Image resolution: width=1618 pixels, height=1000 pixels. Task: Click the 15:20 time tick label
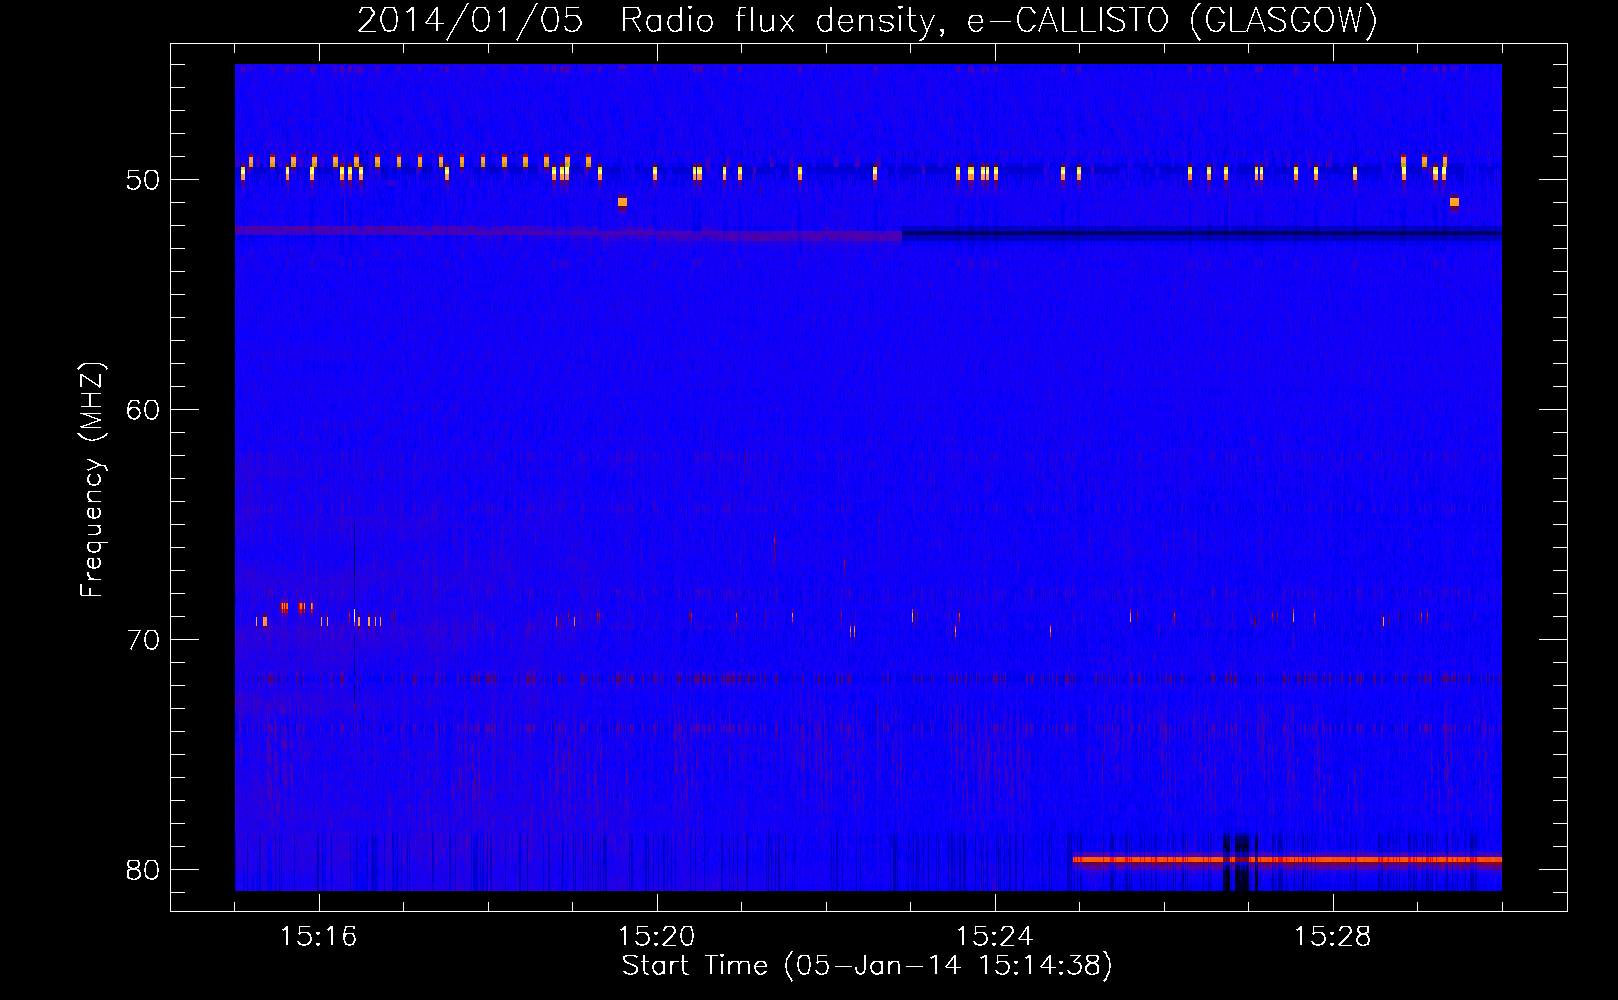656,937
